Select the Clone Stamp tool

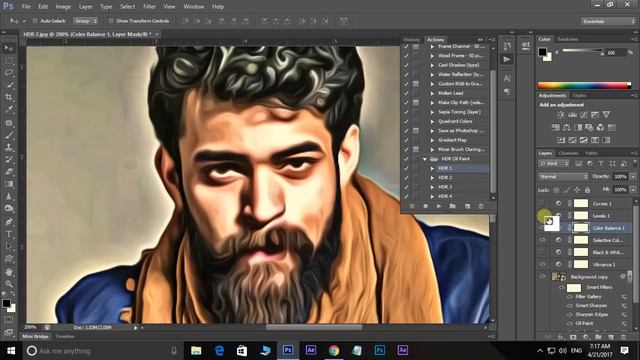[x=9, y=147]
